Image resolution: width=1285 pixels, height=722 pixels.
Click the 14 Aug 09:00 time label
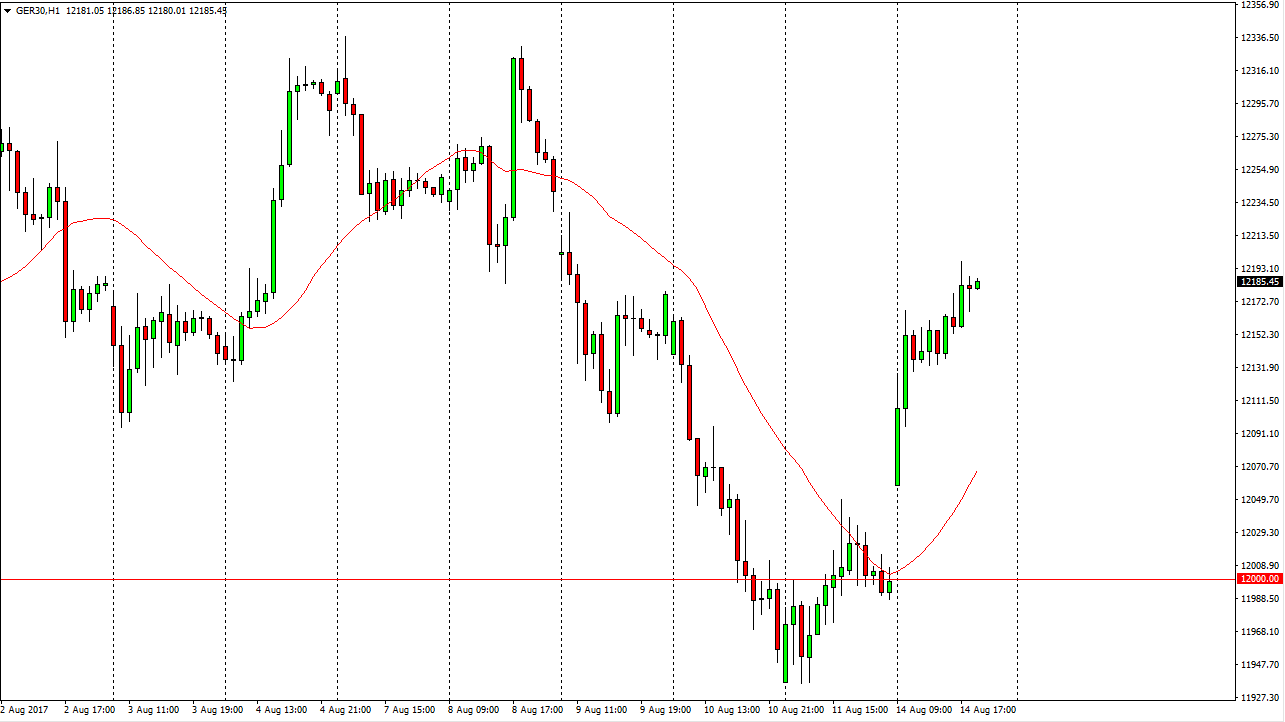coord(922,710)
